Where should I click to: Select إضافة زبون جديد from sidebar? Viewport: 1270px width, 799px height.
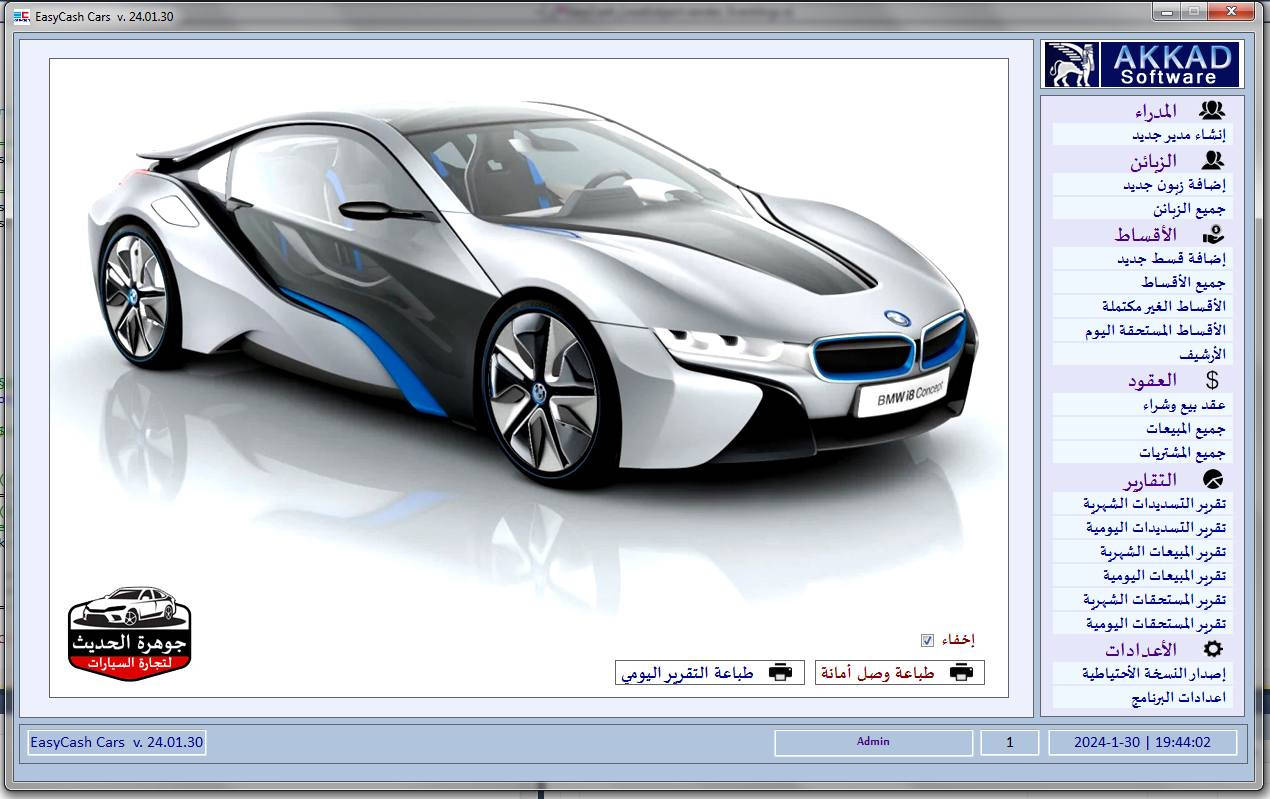point(1174,185)
